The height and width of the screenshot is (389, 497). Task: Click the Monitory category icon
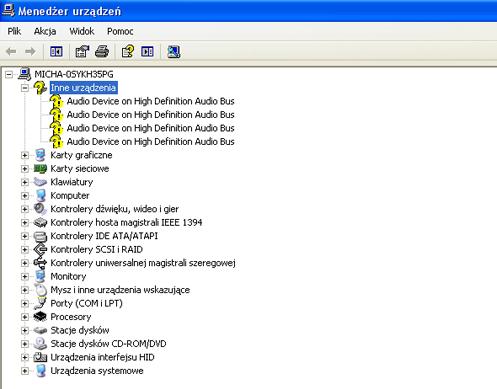point(40,276)
